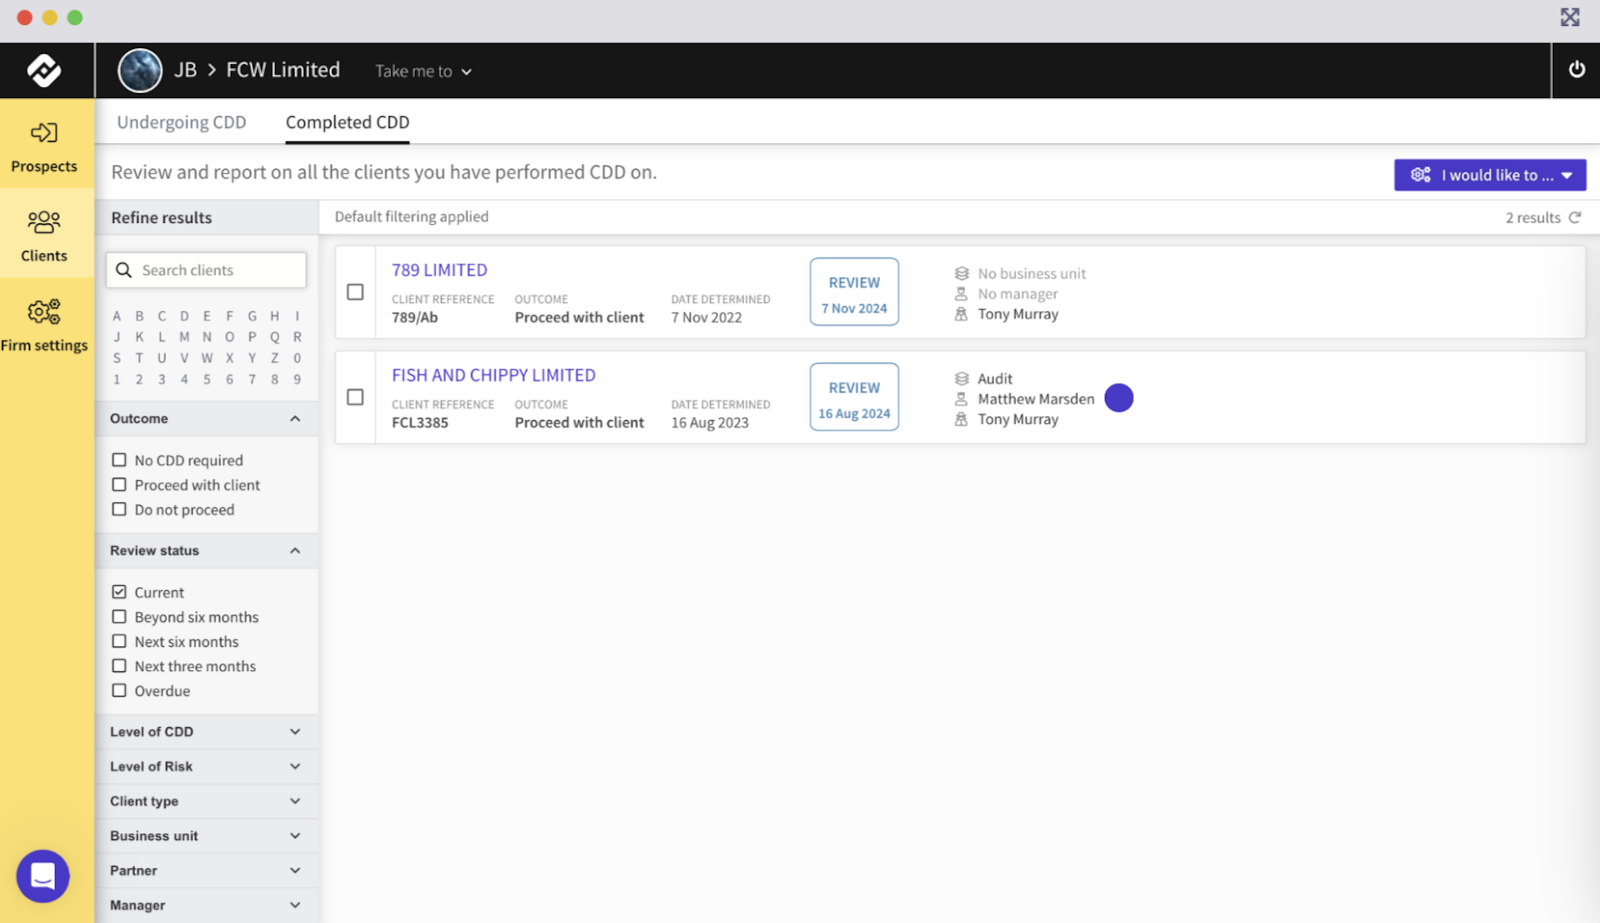Screen dimensions: 1600x923
Task: Open the Prospects section in sidebar
Action: (44, 146)
